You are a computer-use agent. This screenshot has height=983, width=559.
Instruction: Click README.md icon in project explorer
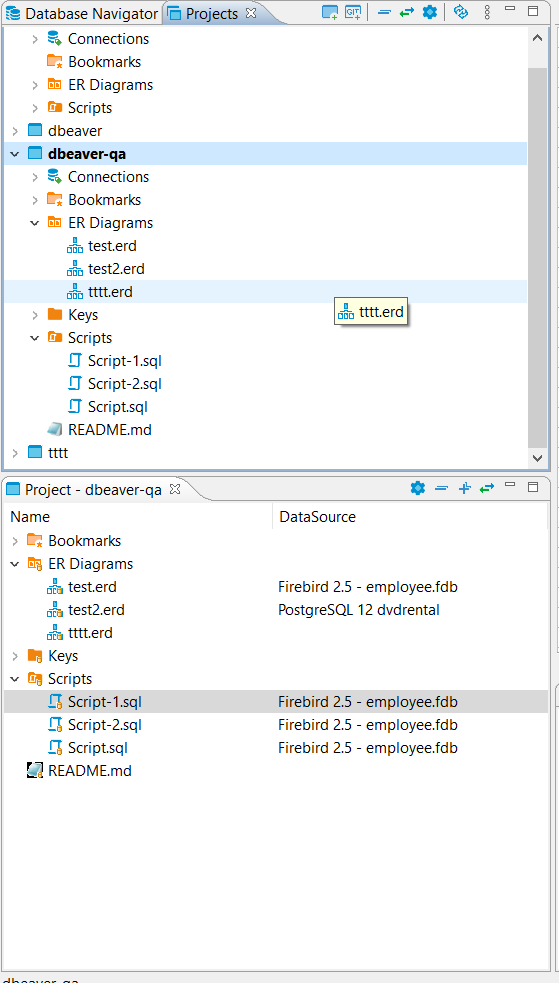pyautogui.click(x=35, y=770)
